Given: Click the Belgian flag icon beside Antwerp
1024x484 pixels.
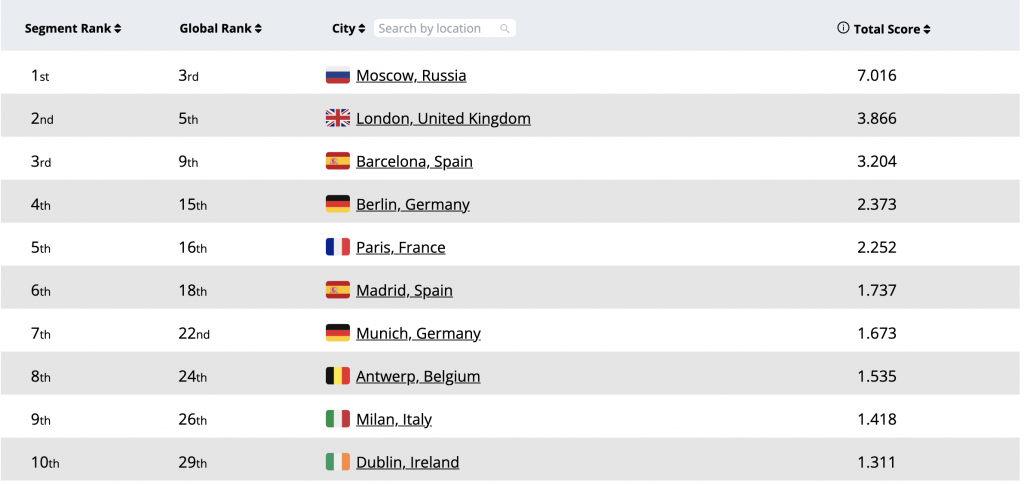Looking at the screenshot, I should coord(338,377).
